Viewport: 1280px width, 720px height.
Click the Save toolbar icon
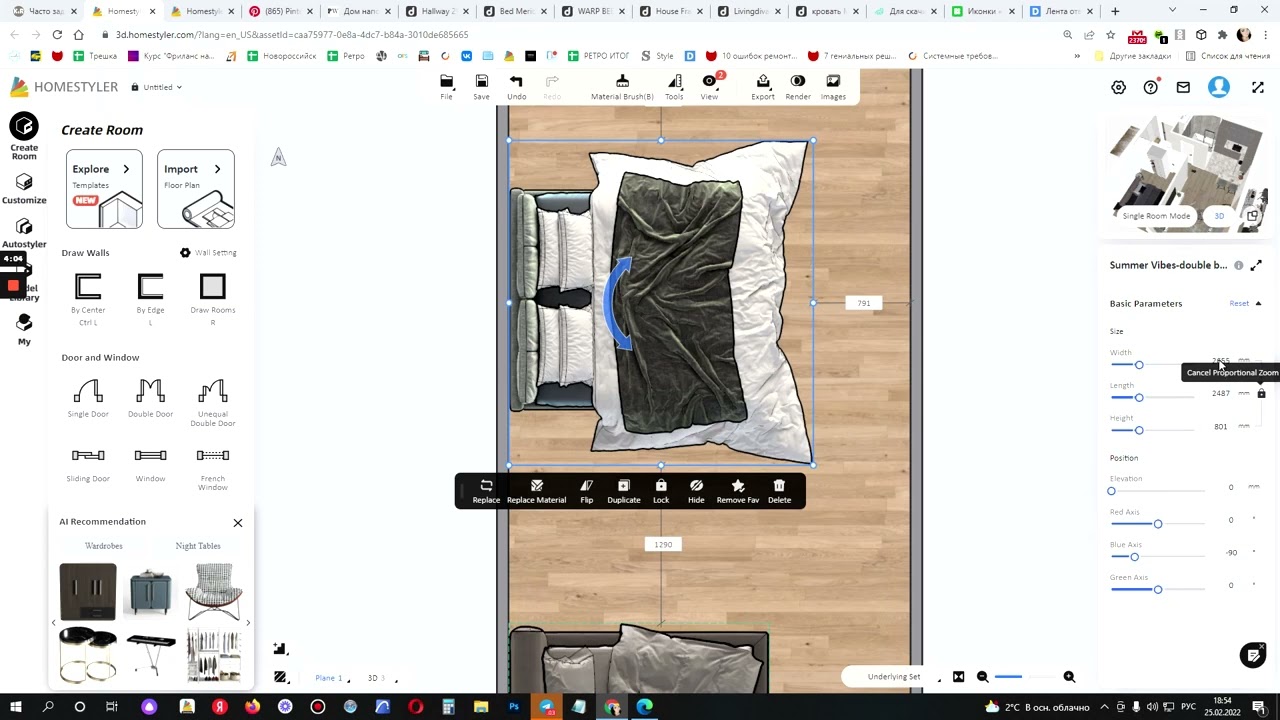point(481,87)
